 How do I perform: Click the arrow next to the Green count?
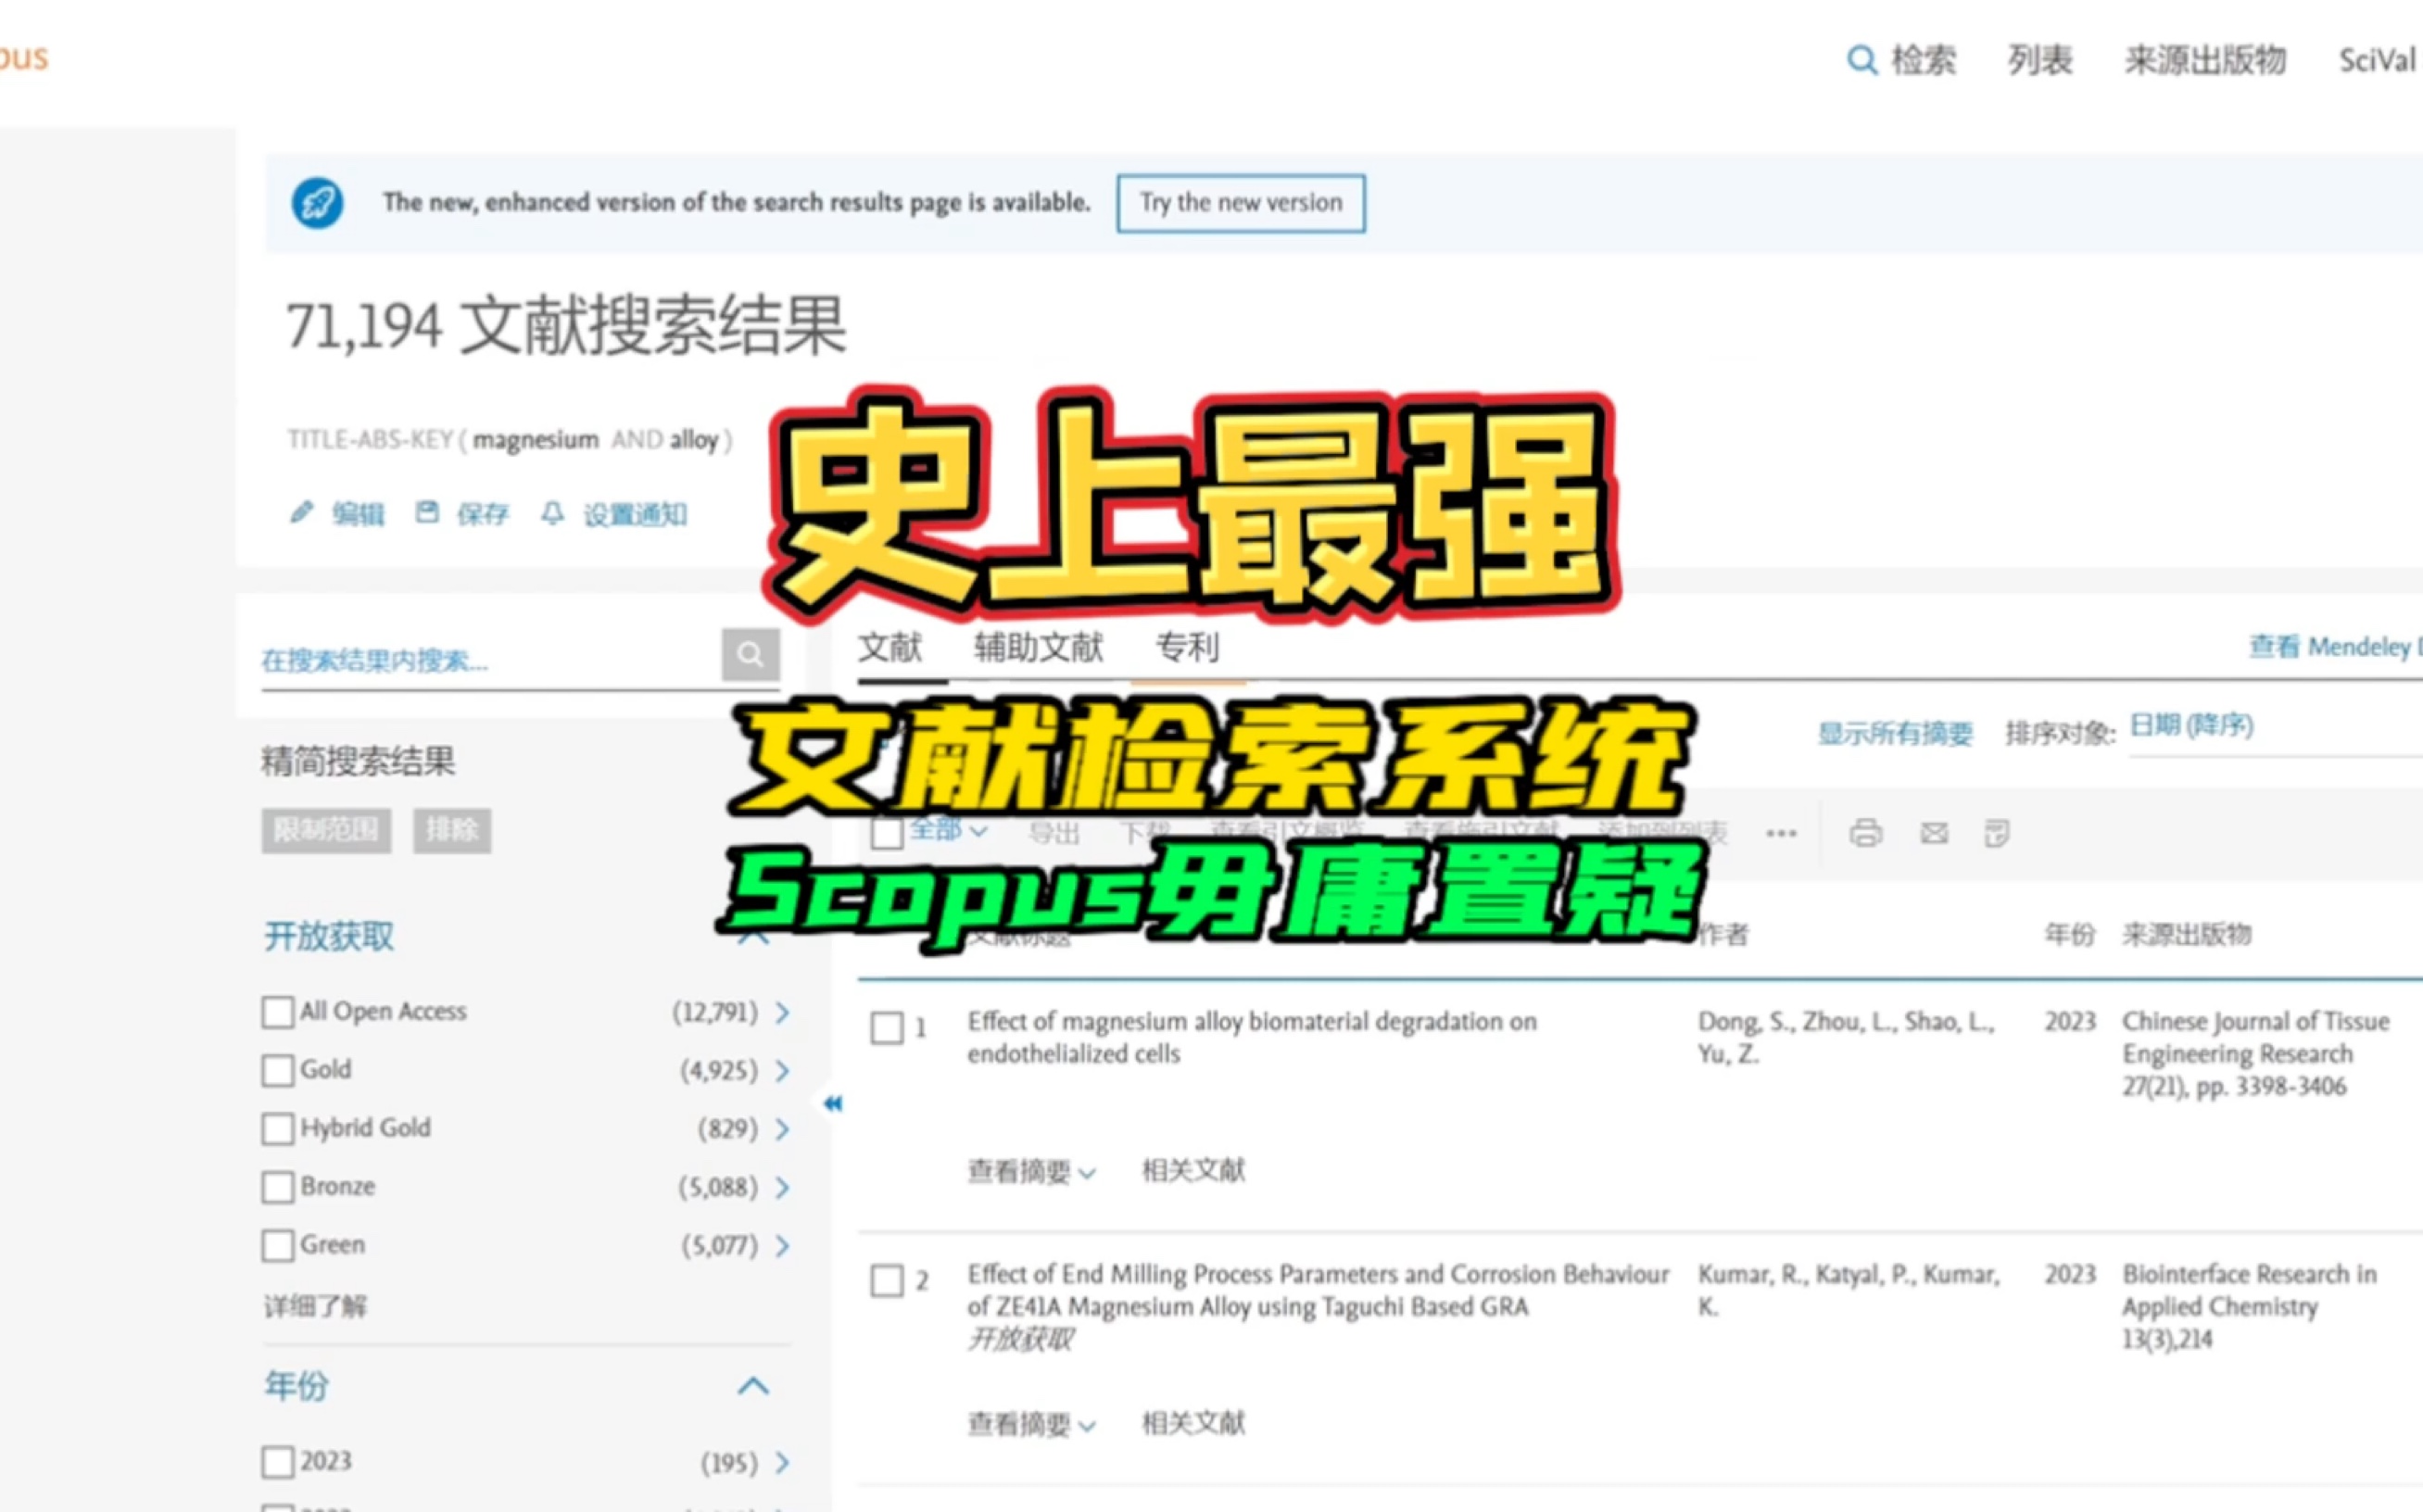(783, 1246)
